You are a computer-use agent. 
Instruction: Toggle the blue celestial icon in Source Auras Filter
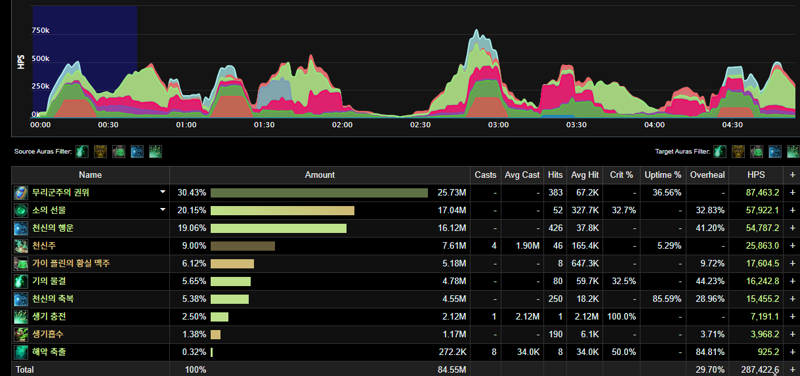137,152
